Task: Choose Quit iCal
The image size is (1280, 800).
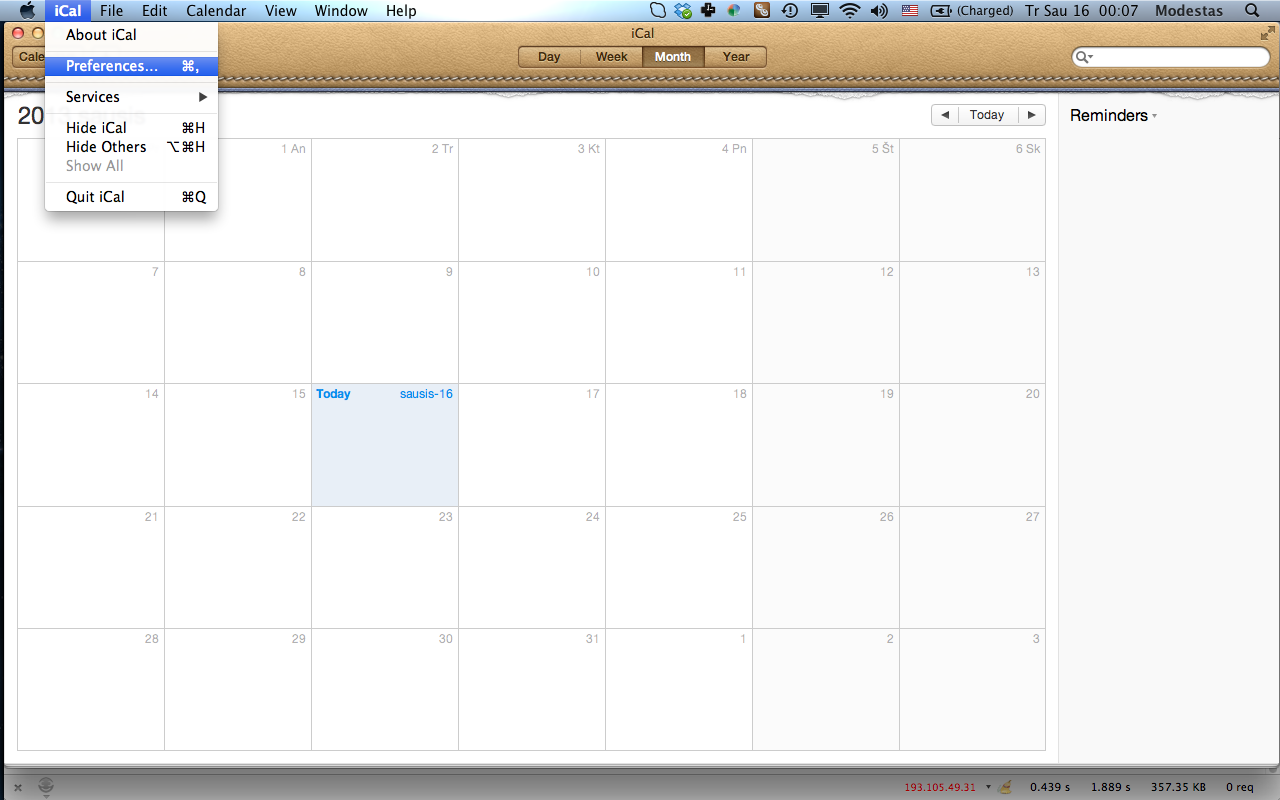Action: click(131, 197)
